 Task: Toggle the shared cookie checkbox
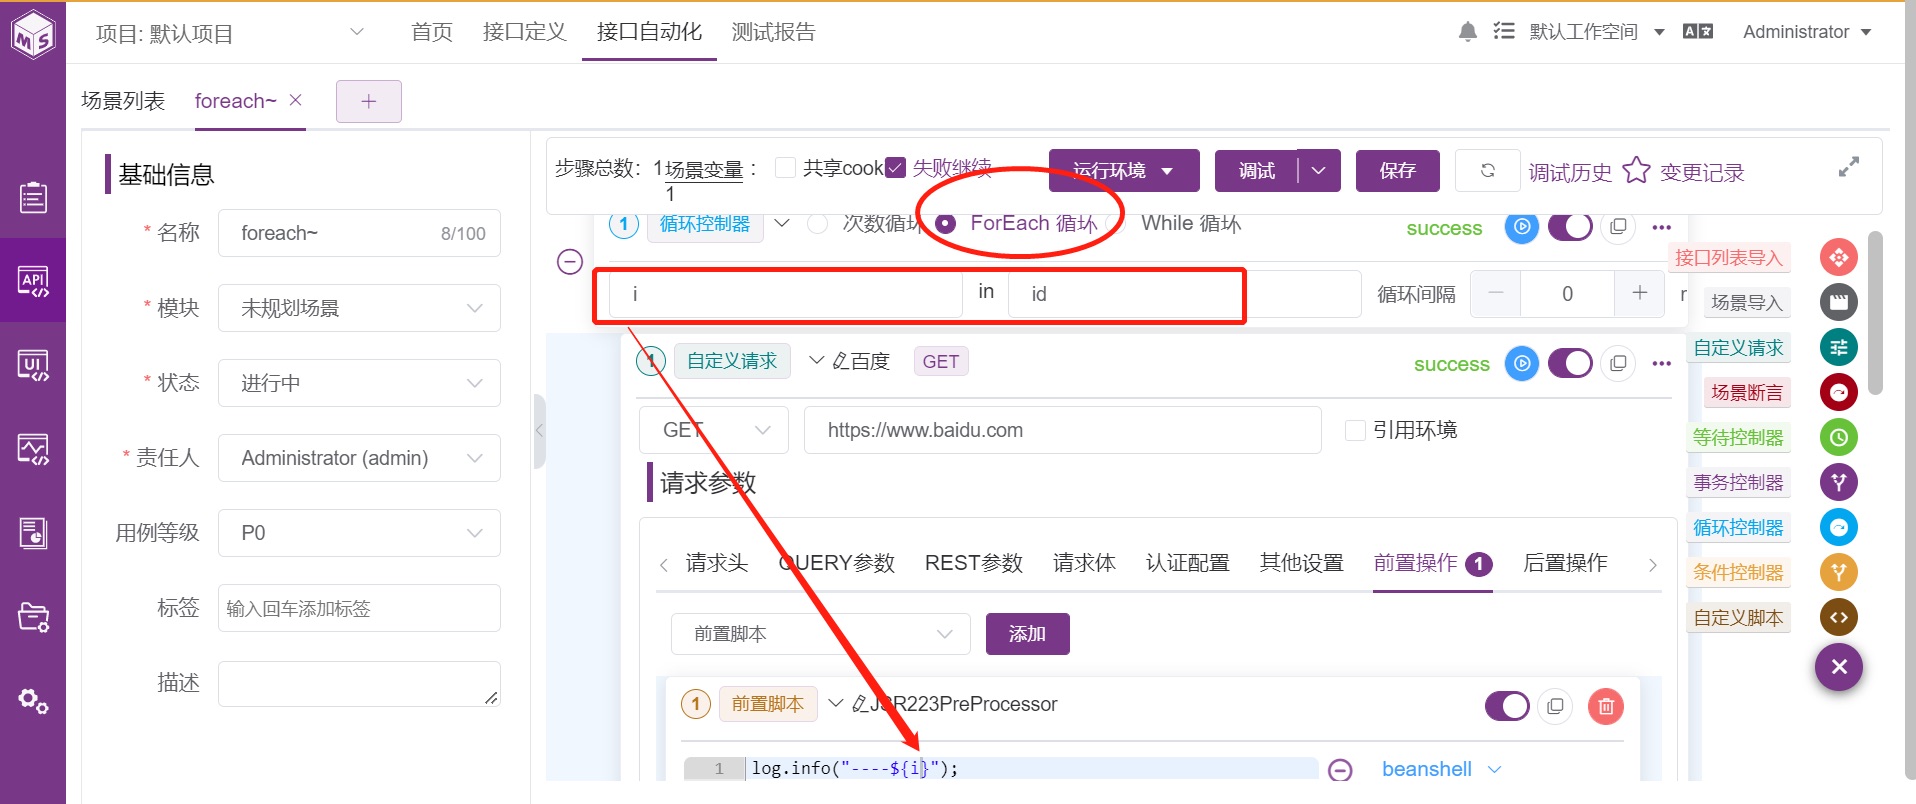pos(786,167)
